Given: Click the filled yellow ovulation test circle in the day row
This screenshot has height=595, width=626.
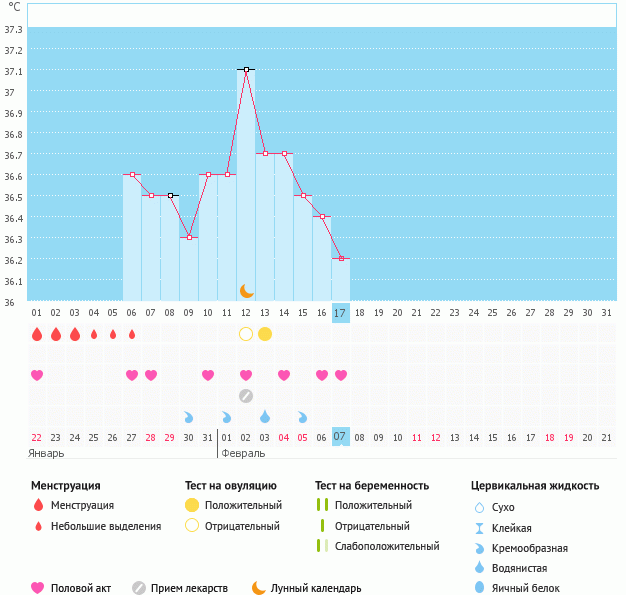Looking at the screenshot, I should (265, 333).
